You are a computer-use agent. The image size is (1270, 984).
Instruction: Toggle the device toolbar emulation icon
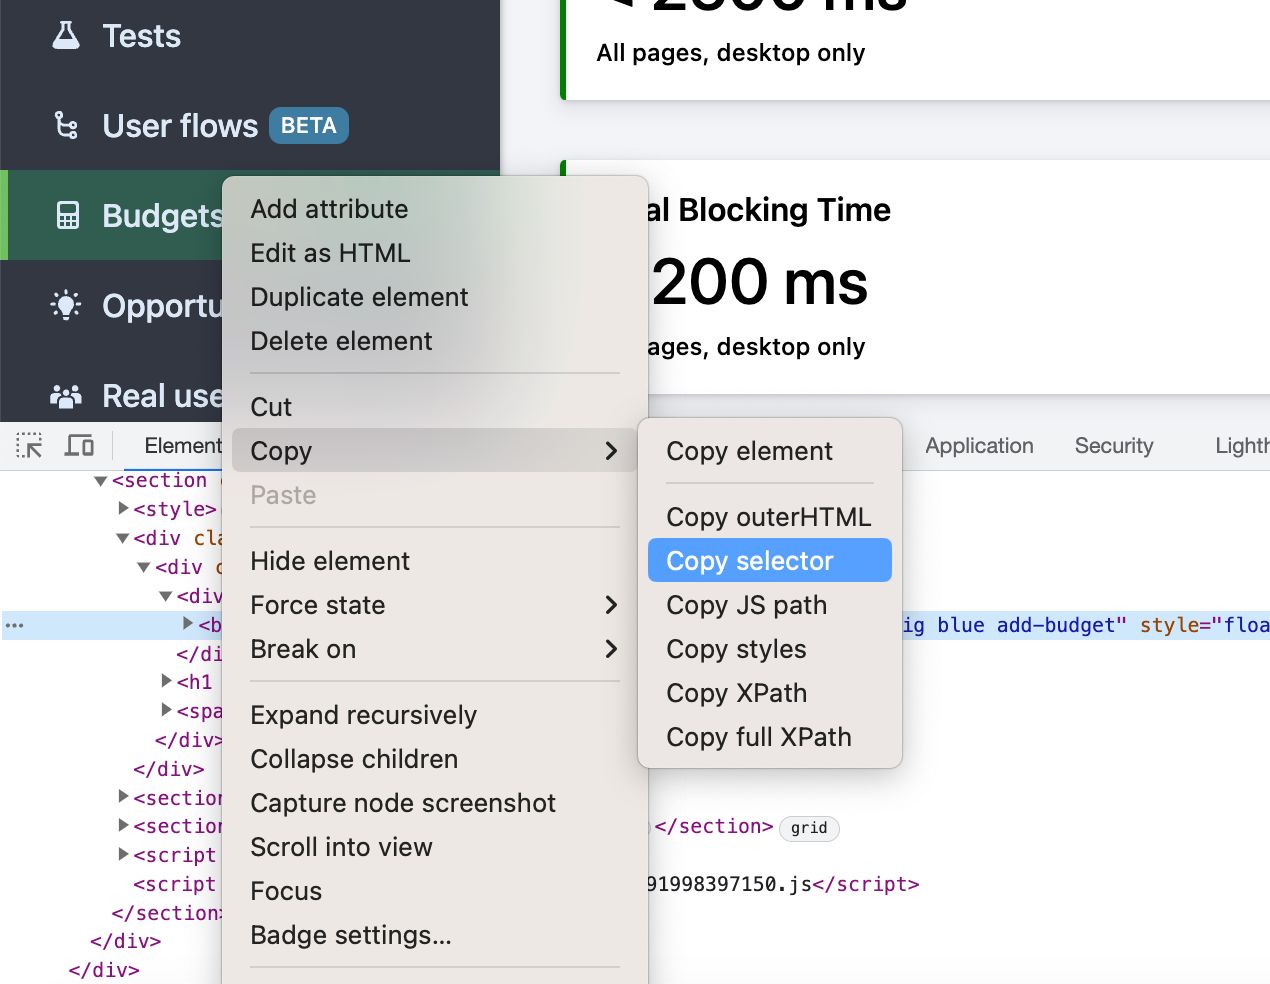[x=80, y=446]
